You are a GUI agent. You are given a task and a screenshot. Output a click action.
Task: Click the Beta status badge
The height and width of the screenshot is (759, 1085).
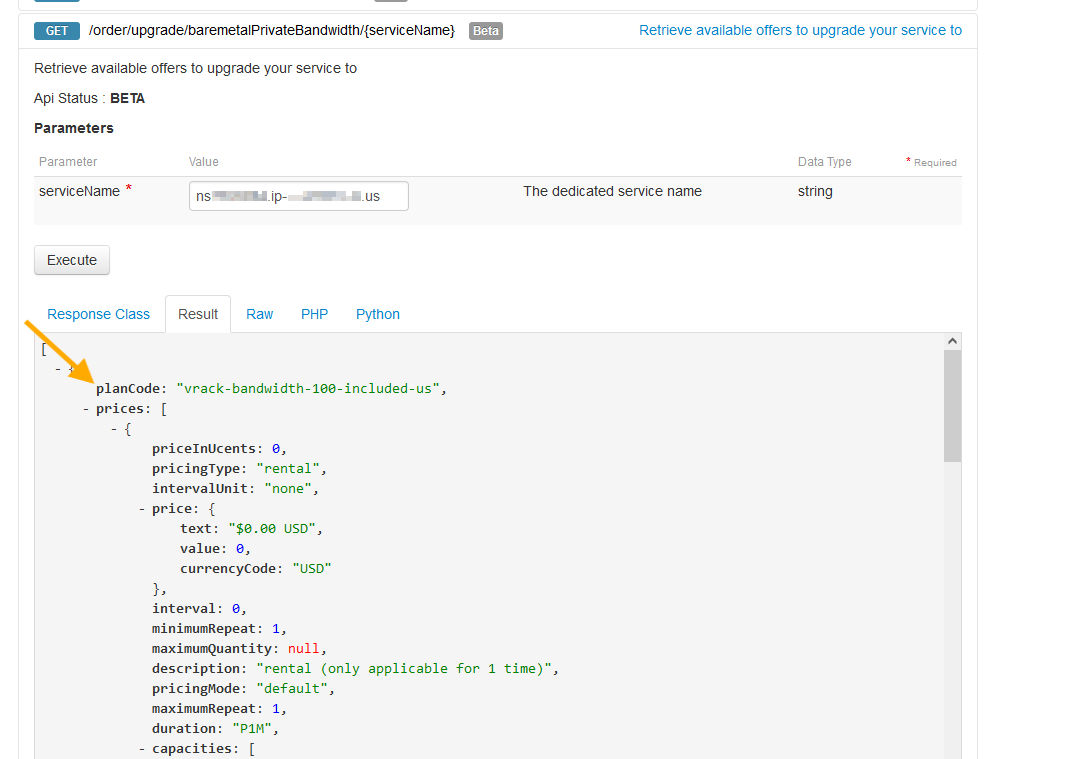point(486,30)
